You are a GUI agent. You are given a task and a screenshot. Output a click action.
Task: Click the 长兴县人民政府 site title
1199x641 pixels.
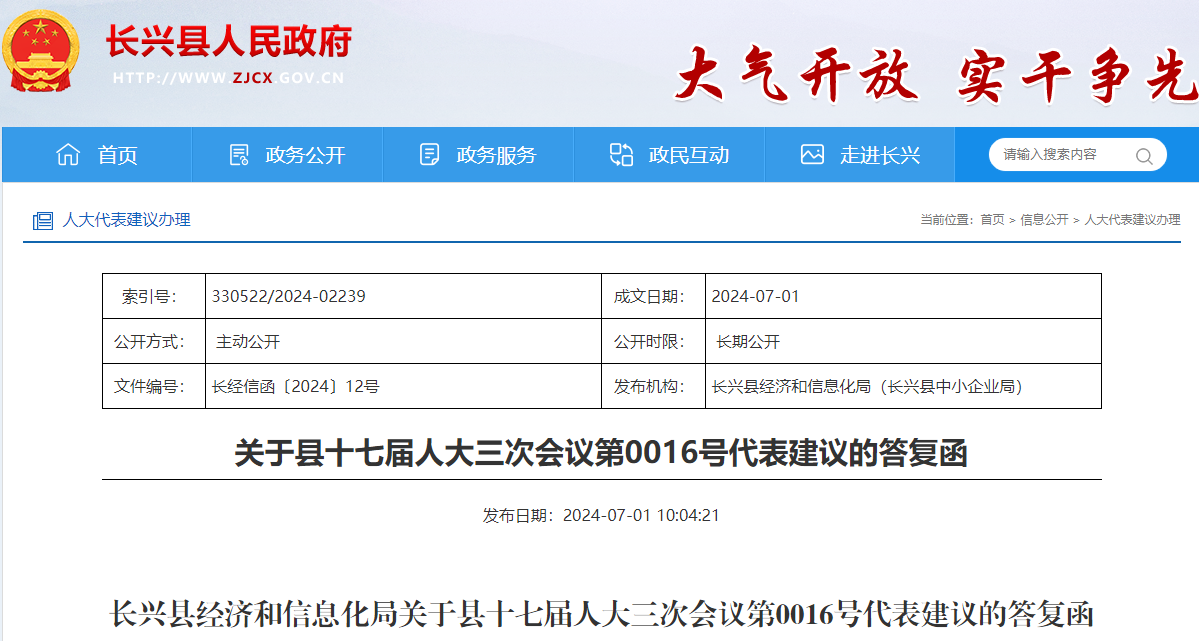[x=229, y=42]
